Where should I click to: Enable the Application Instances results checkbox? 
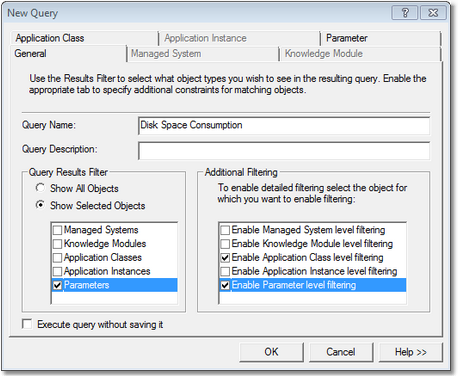[x=57, y=271]
